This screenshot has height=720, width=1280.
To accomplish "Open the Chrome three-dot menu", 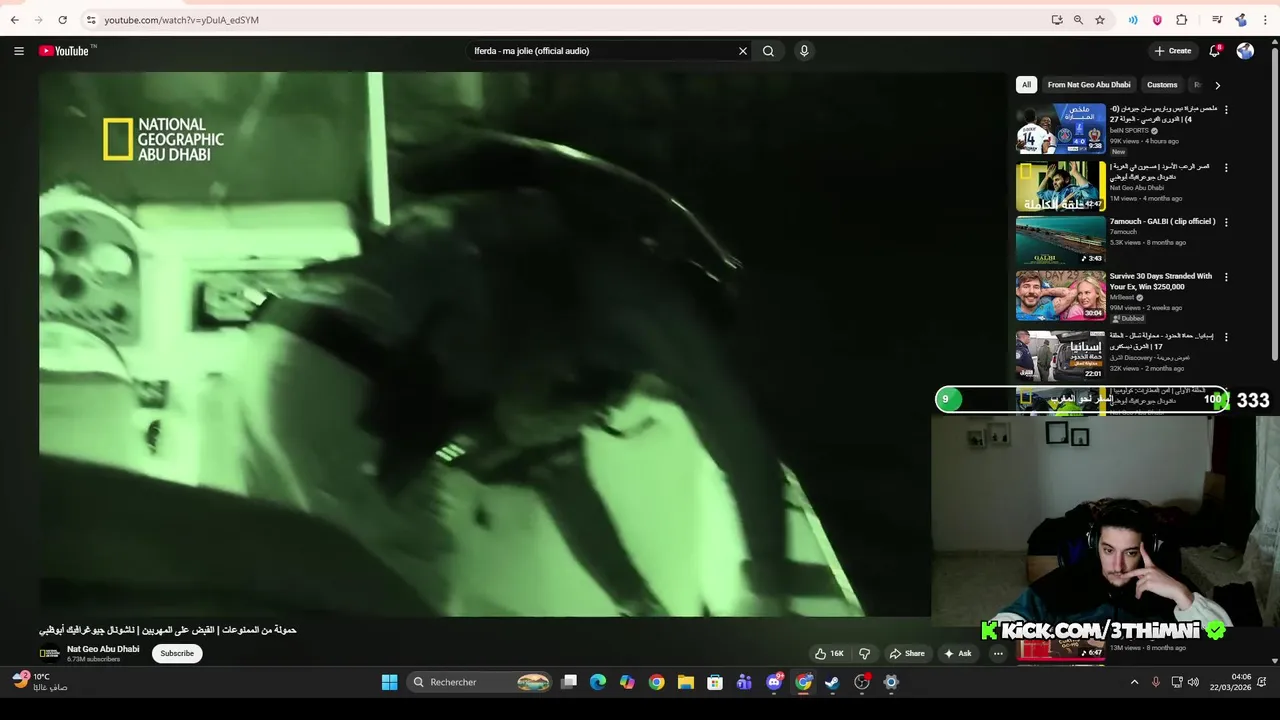I will click(x=1265, y=20).
